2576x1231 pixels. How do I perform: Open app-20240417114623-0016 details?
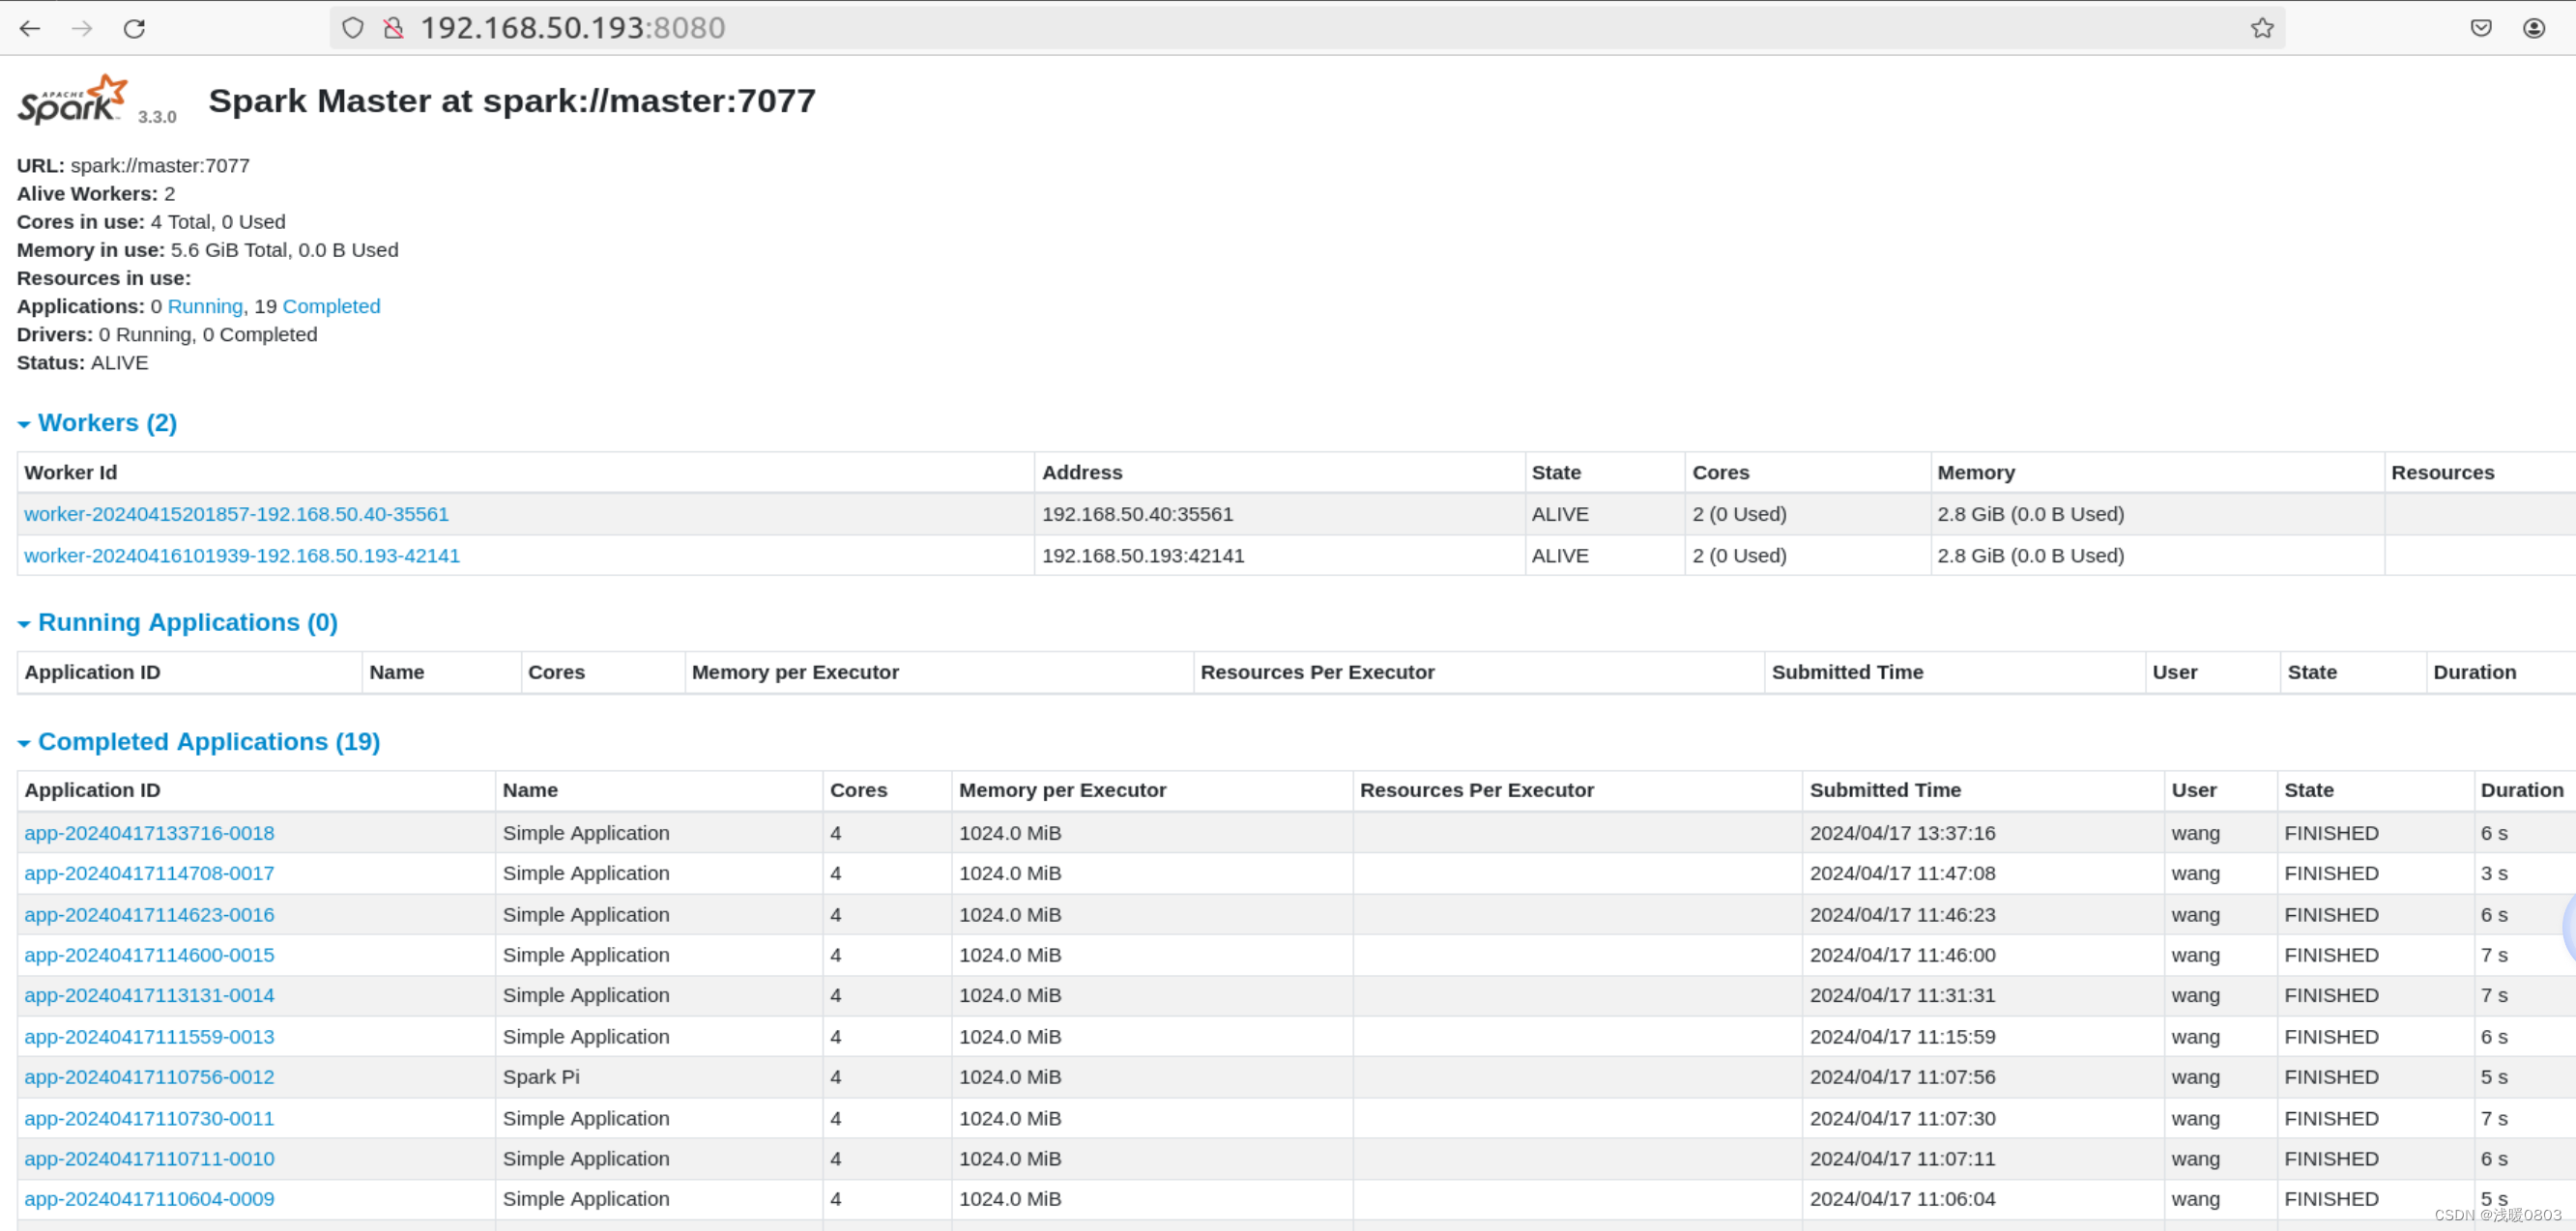149,915
